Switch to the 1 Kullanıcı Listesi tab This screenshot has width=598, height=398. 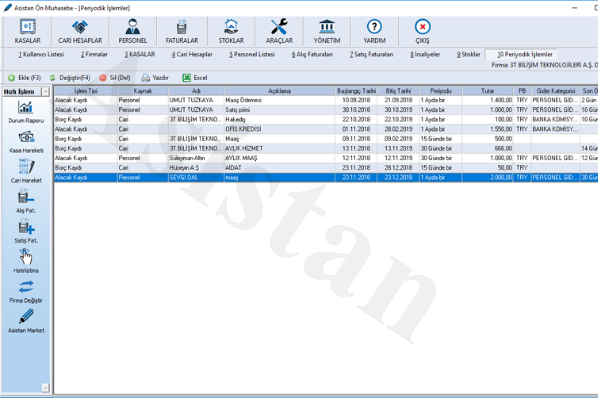pos(41,55)
